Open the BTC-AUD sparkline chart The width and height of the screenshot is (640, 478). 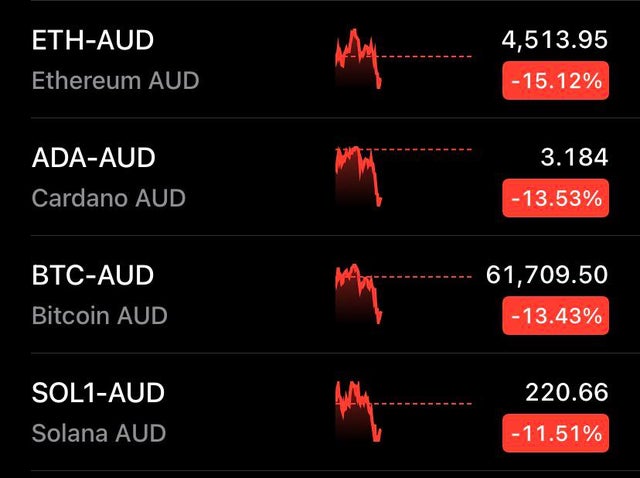403,294
